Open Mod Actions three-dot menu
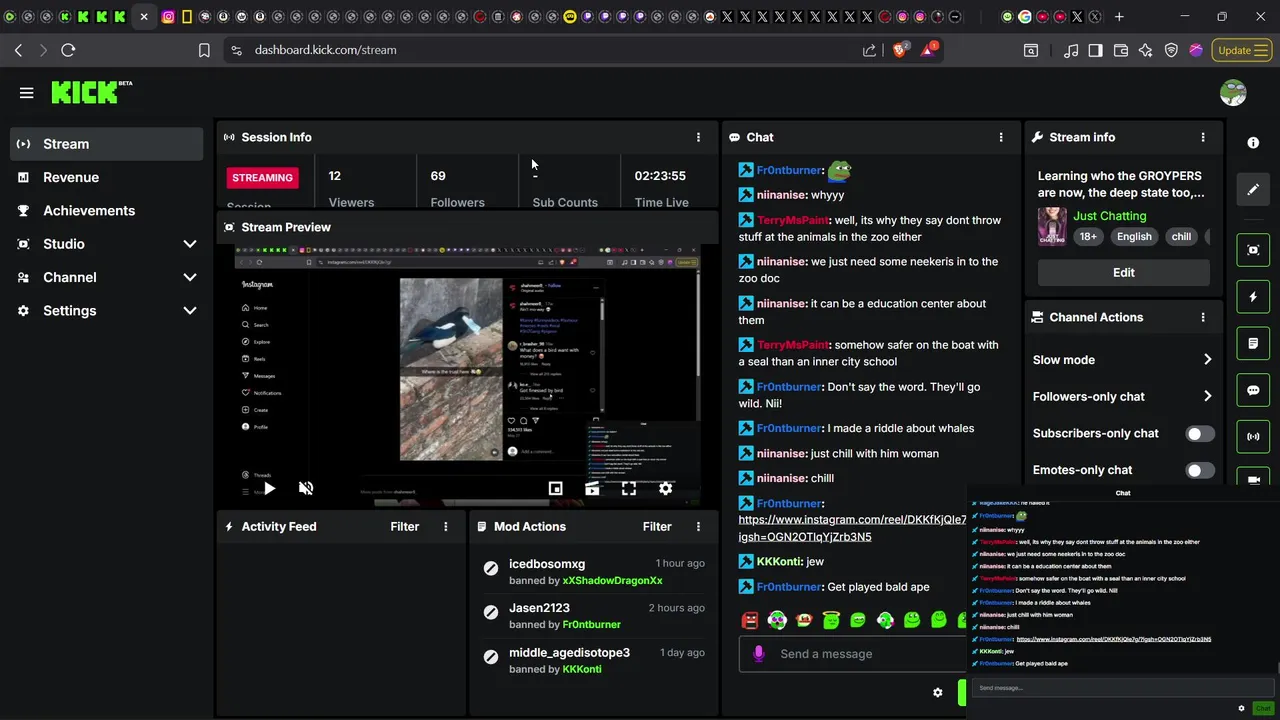 [698, 526]
